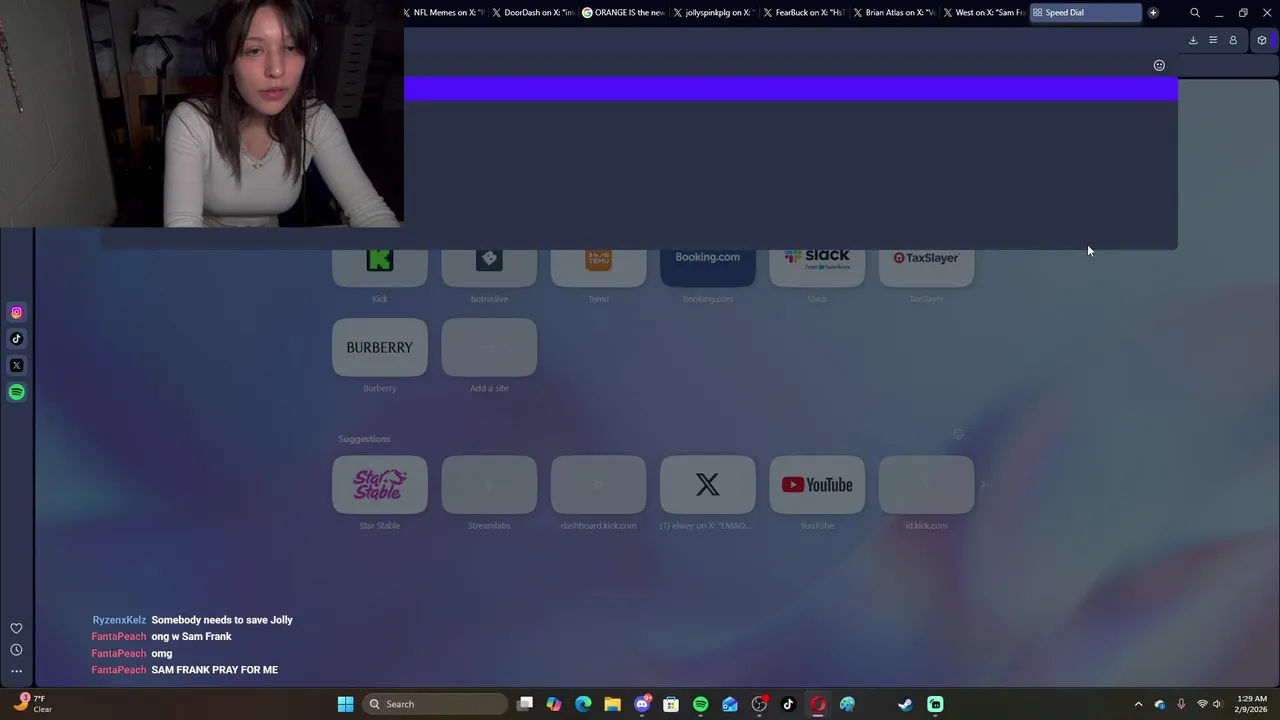Switch to Brian Atlas on X tab
This screenshot has width=1280, height=720.
point(894,13)
